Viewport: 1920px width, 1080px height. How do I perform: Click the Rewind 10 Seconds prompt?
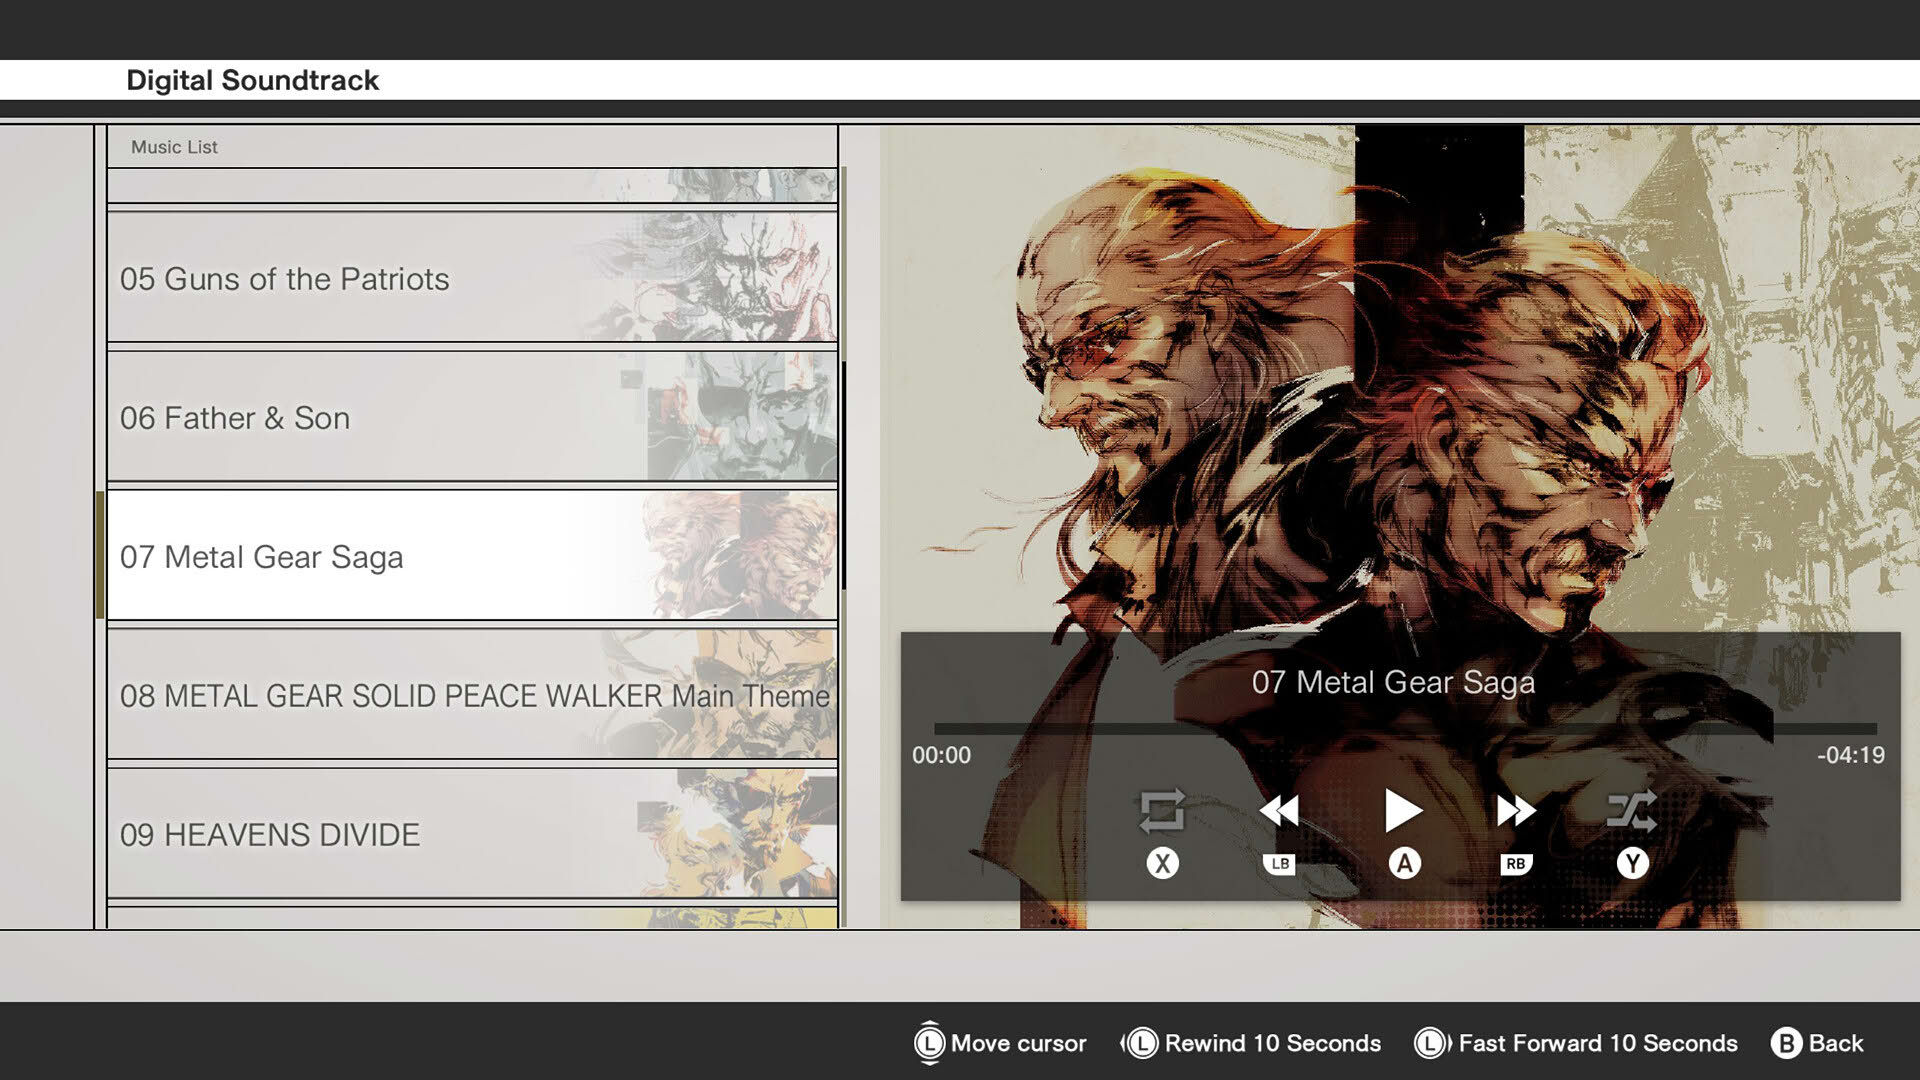click(1251, 1043)
